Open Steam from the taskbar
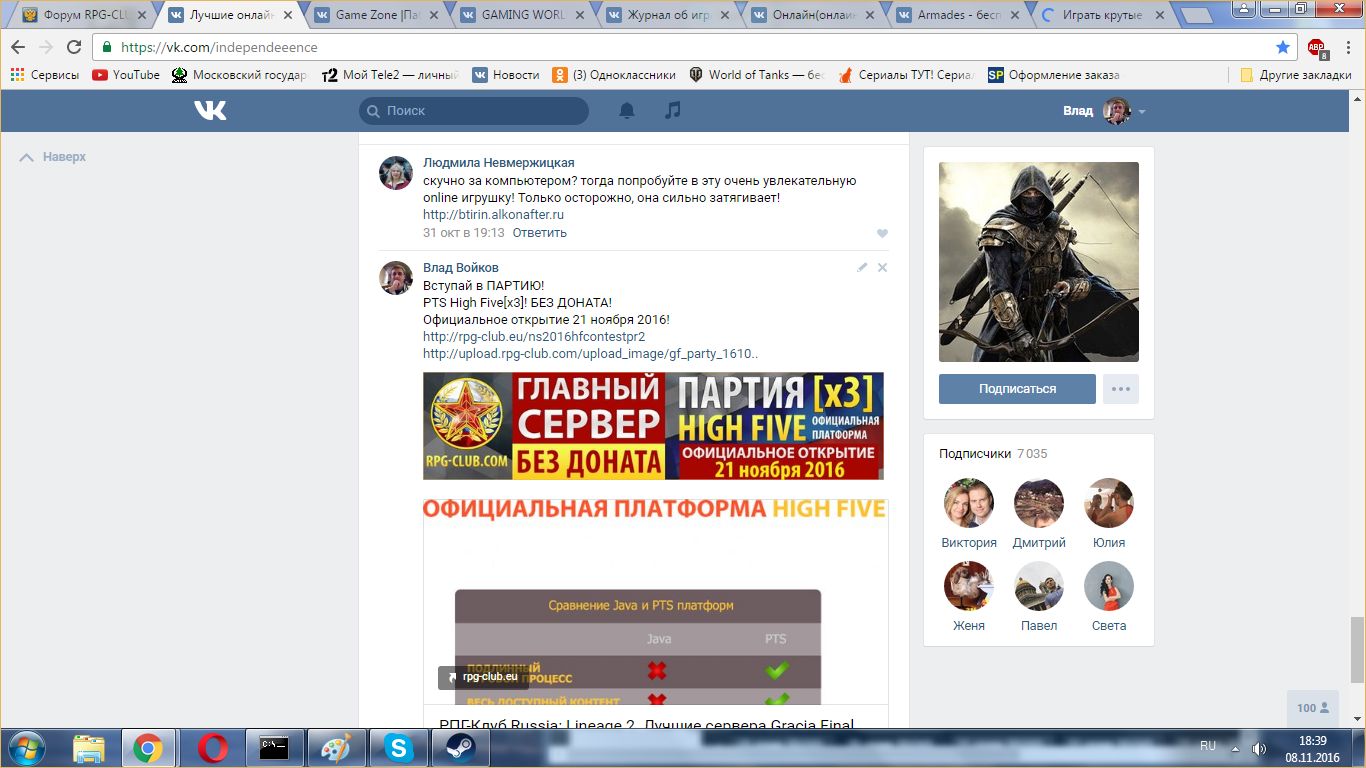The width and height of the screenshot is (1366, 768). (461, 748)
